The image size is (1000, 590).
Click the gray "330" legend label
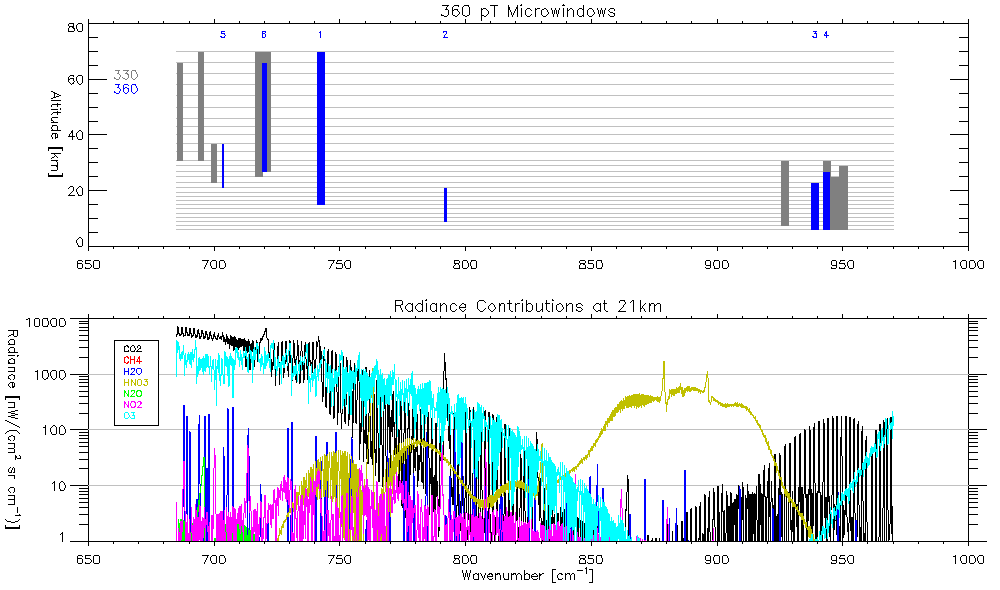pos(125,76)
